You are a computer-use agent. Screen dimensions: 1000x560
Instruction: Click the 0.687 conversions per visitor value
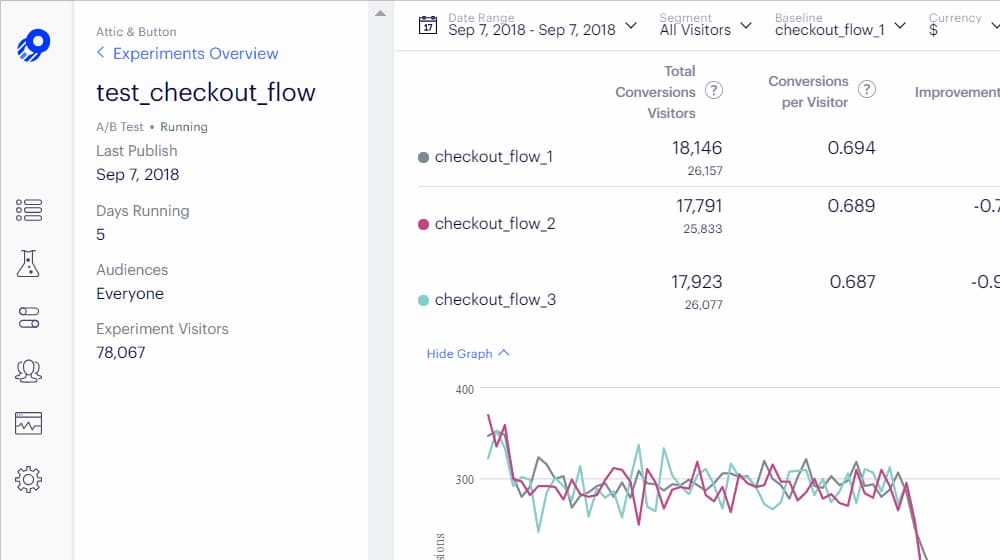click(x=853, y=282)
